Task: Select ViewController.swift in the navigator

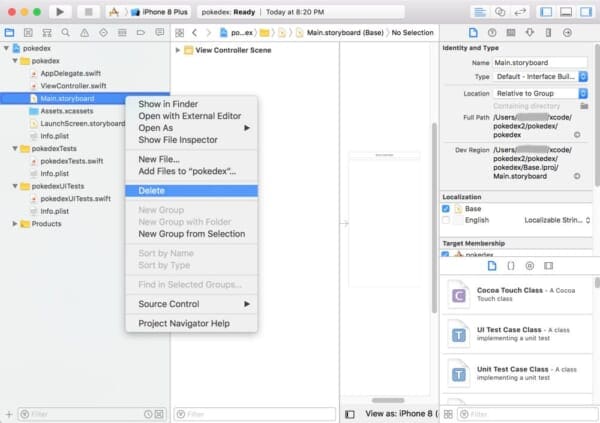Action: tap(72, 85)
